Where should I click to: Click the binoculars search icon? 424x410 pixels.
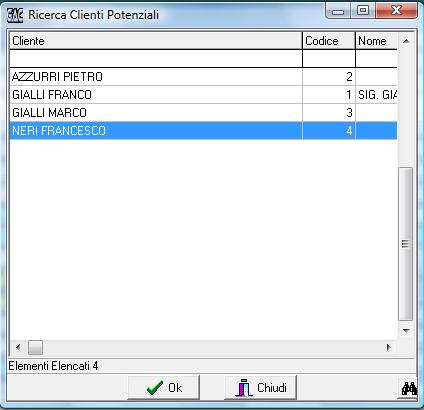[x=408, y=388]
